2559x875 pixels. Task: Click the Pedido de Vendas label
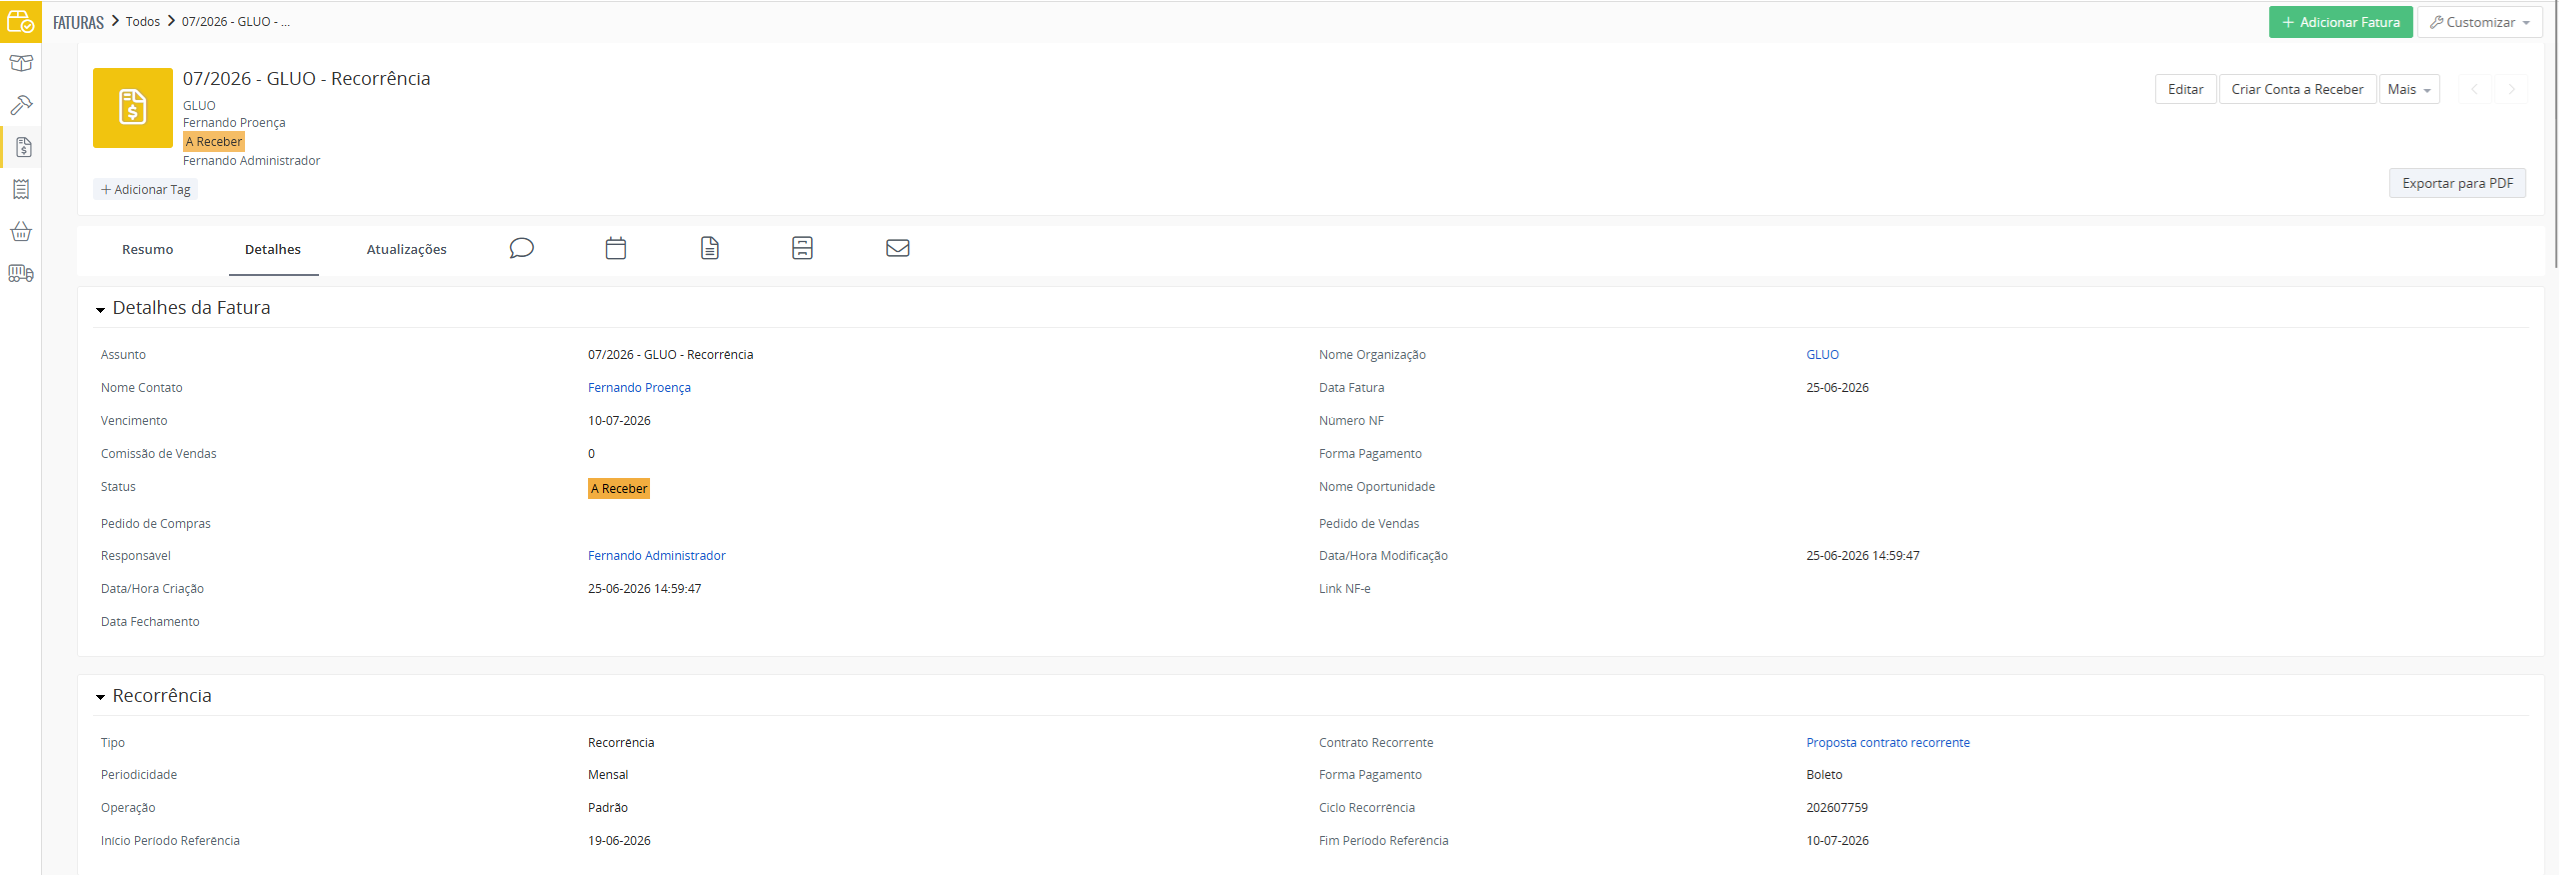pos(1369,524)
